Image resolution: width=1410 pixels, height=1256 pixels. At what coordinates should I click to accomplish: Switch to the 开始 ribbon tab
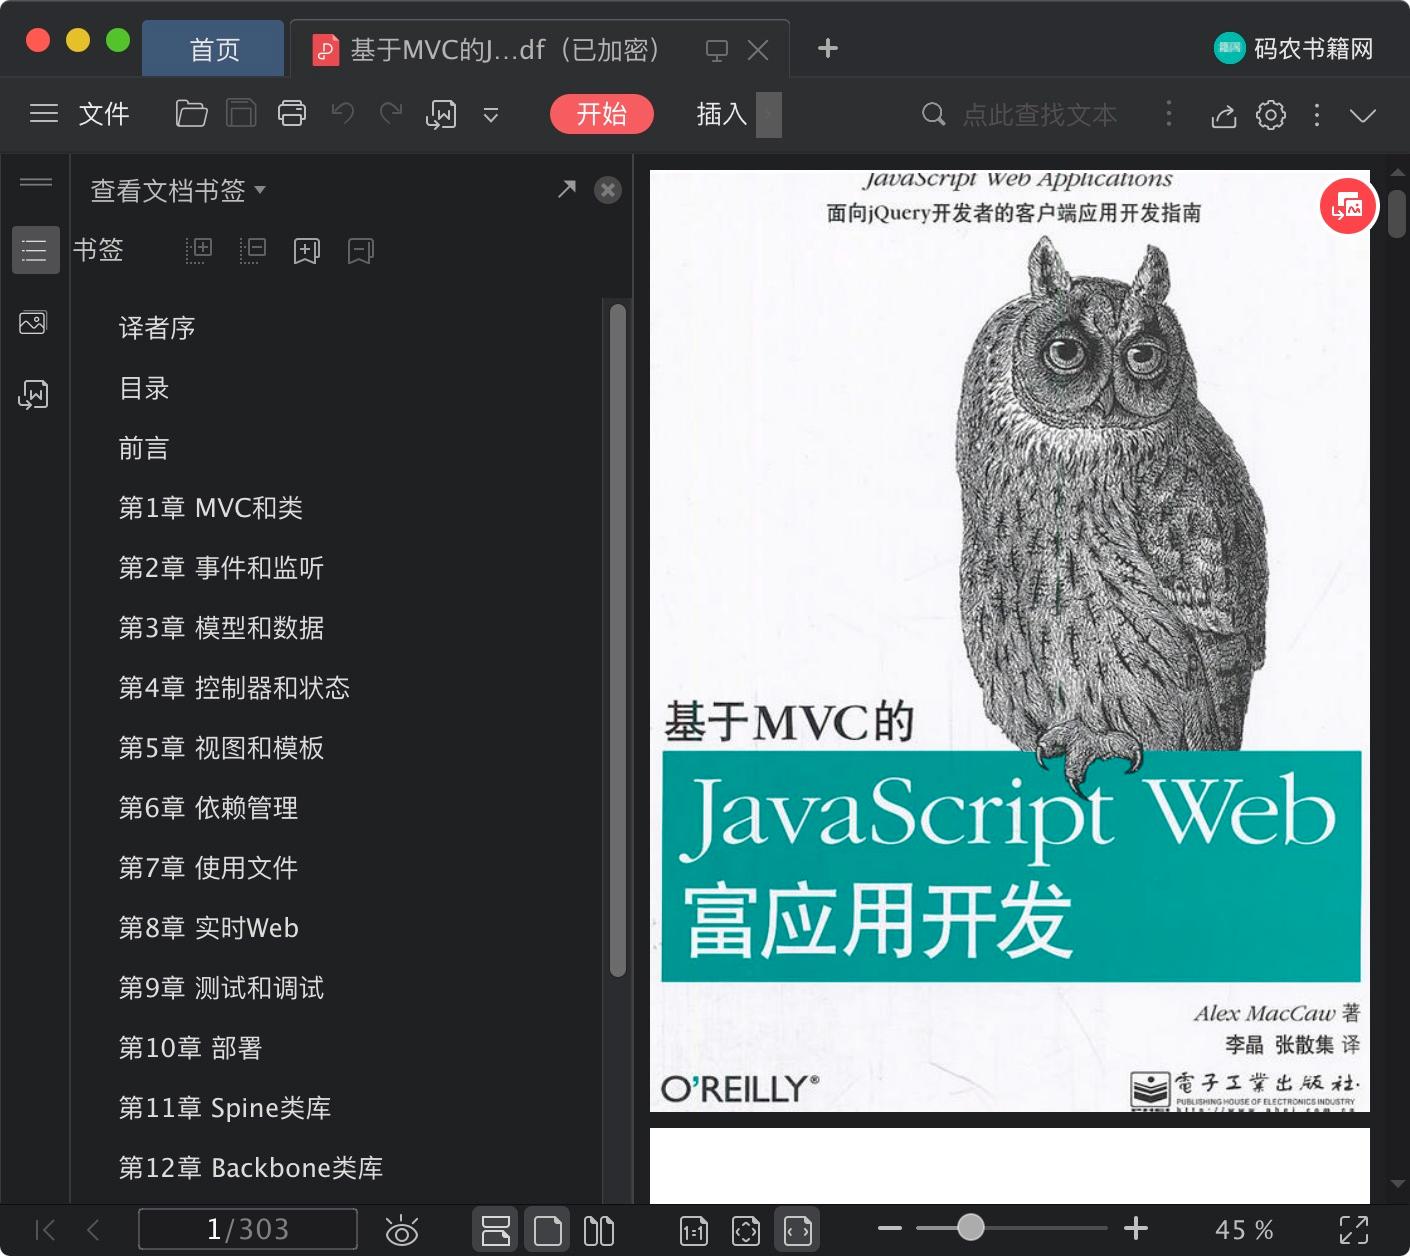pos(602,114)
